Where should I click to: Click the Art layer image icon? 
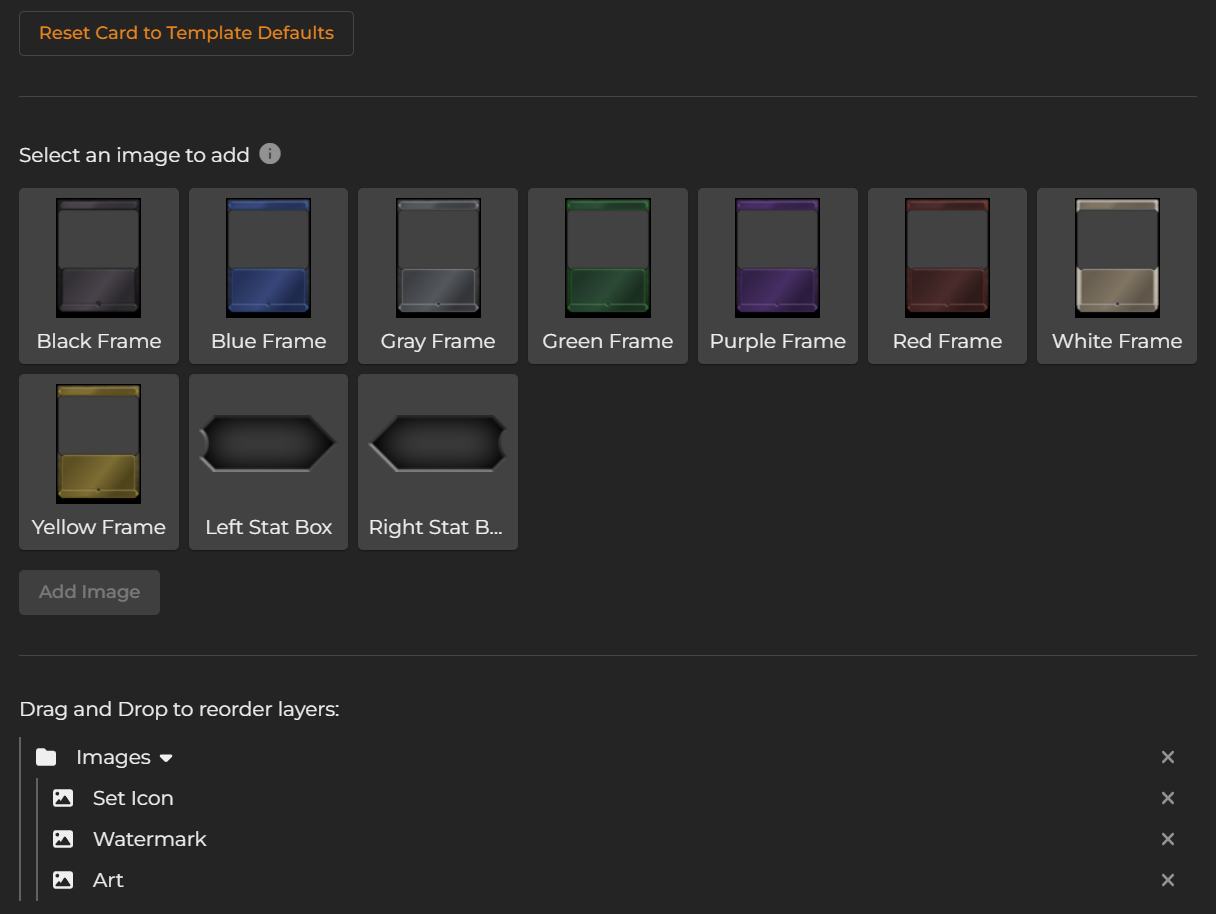pyautogui.click(x=63, y=880)
